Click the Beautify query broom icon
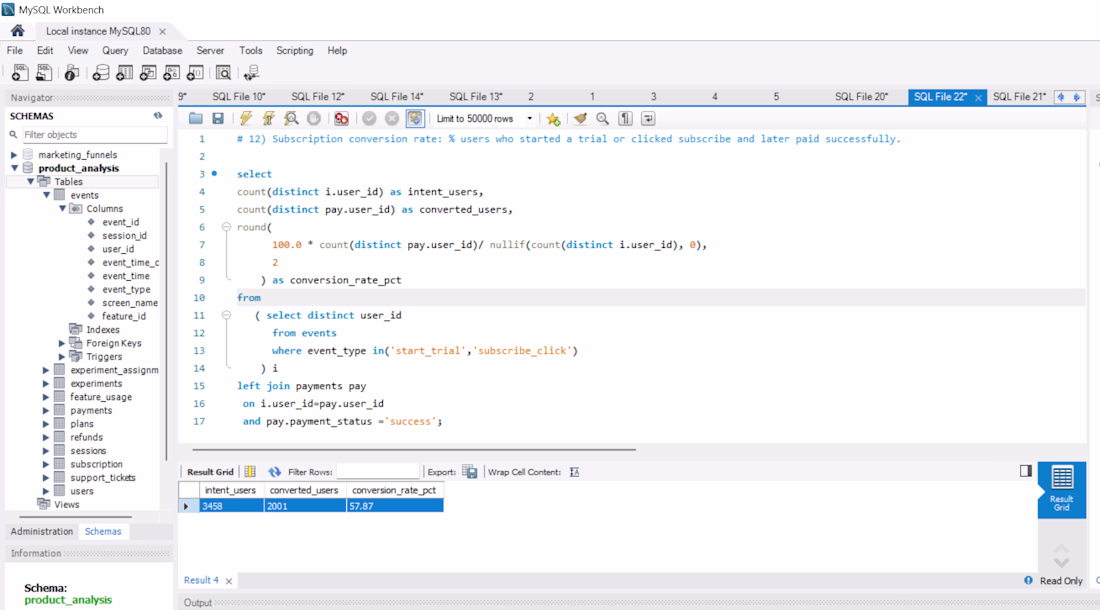The width and height of the screenshot is (1100, 610). tap(580, 119)
